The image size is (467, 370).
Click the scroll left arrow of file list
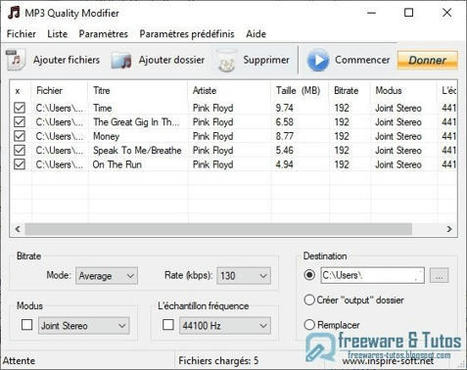[x=18, y=229]
